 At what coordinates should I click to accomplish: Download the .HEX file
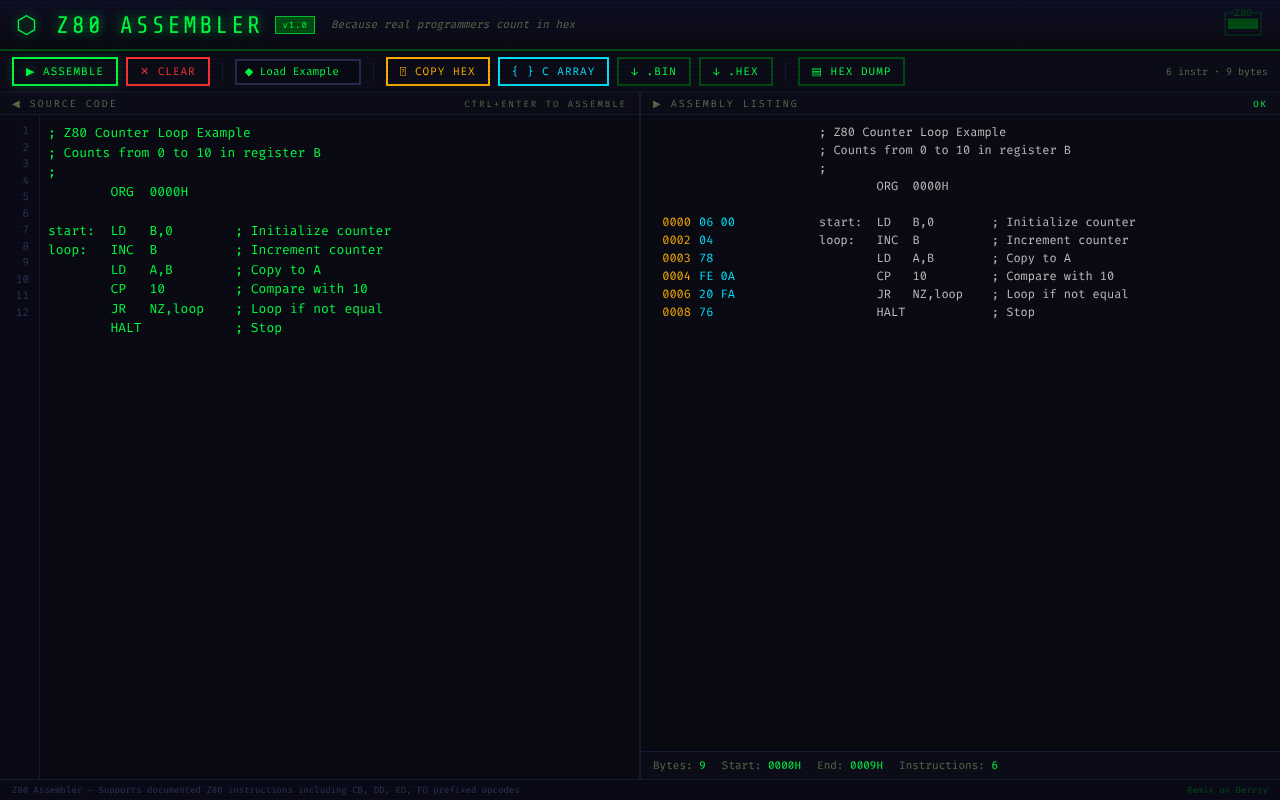pos(736,72)
